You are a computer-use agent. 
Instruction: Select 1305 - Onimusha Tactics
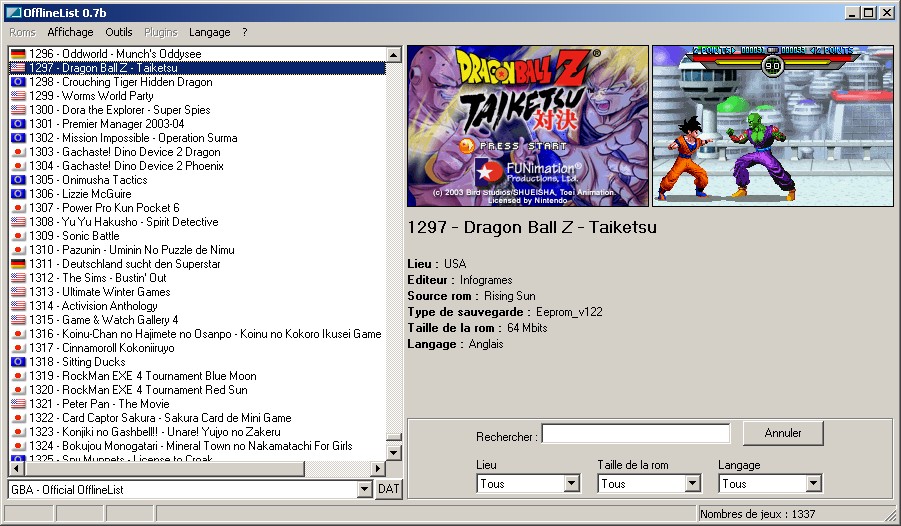[88, 180]
